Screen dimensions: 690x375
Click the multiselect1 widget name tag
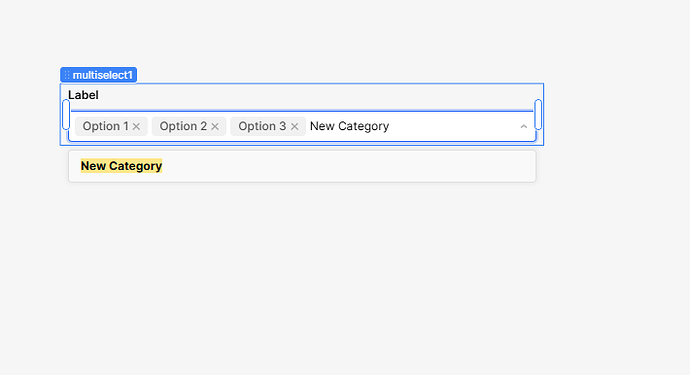pos(99,75)
